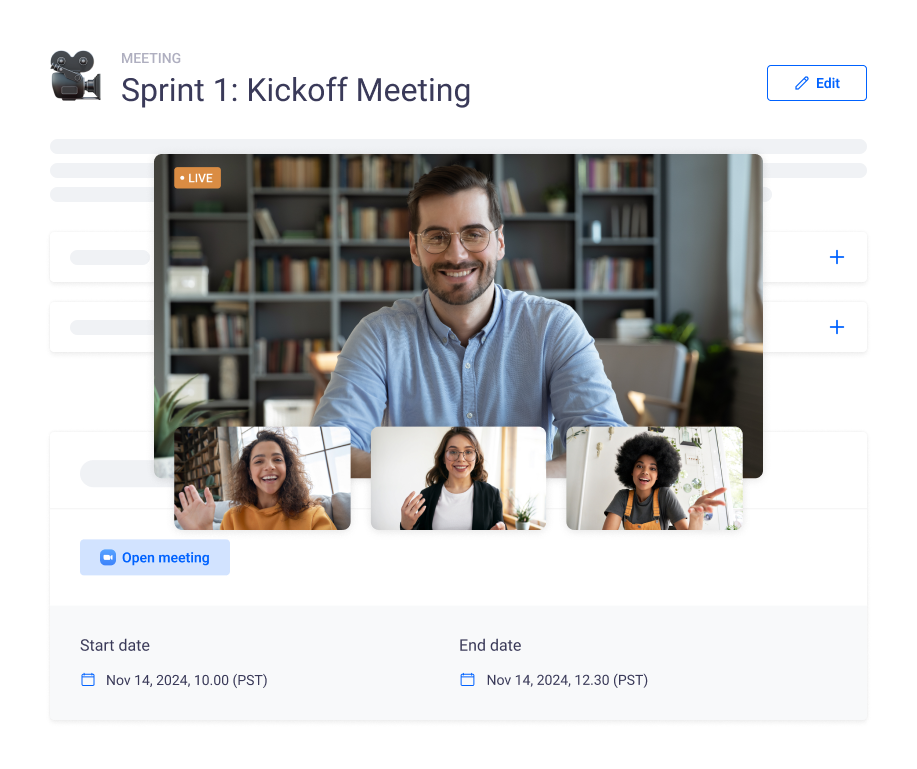The height and width of the screenshot is (769, 917).
Task: Click the Sprint 1: Kickoff Meeting title
Action: (296, 91)
